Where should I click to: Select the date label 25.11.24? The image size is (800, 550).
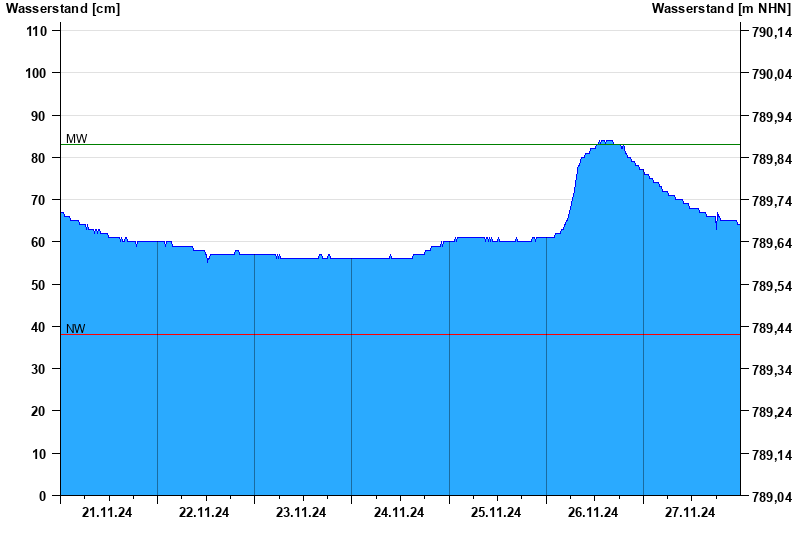tap(496, 512)
